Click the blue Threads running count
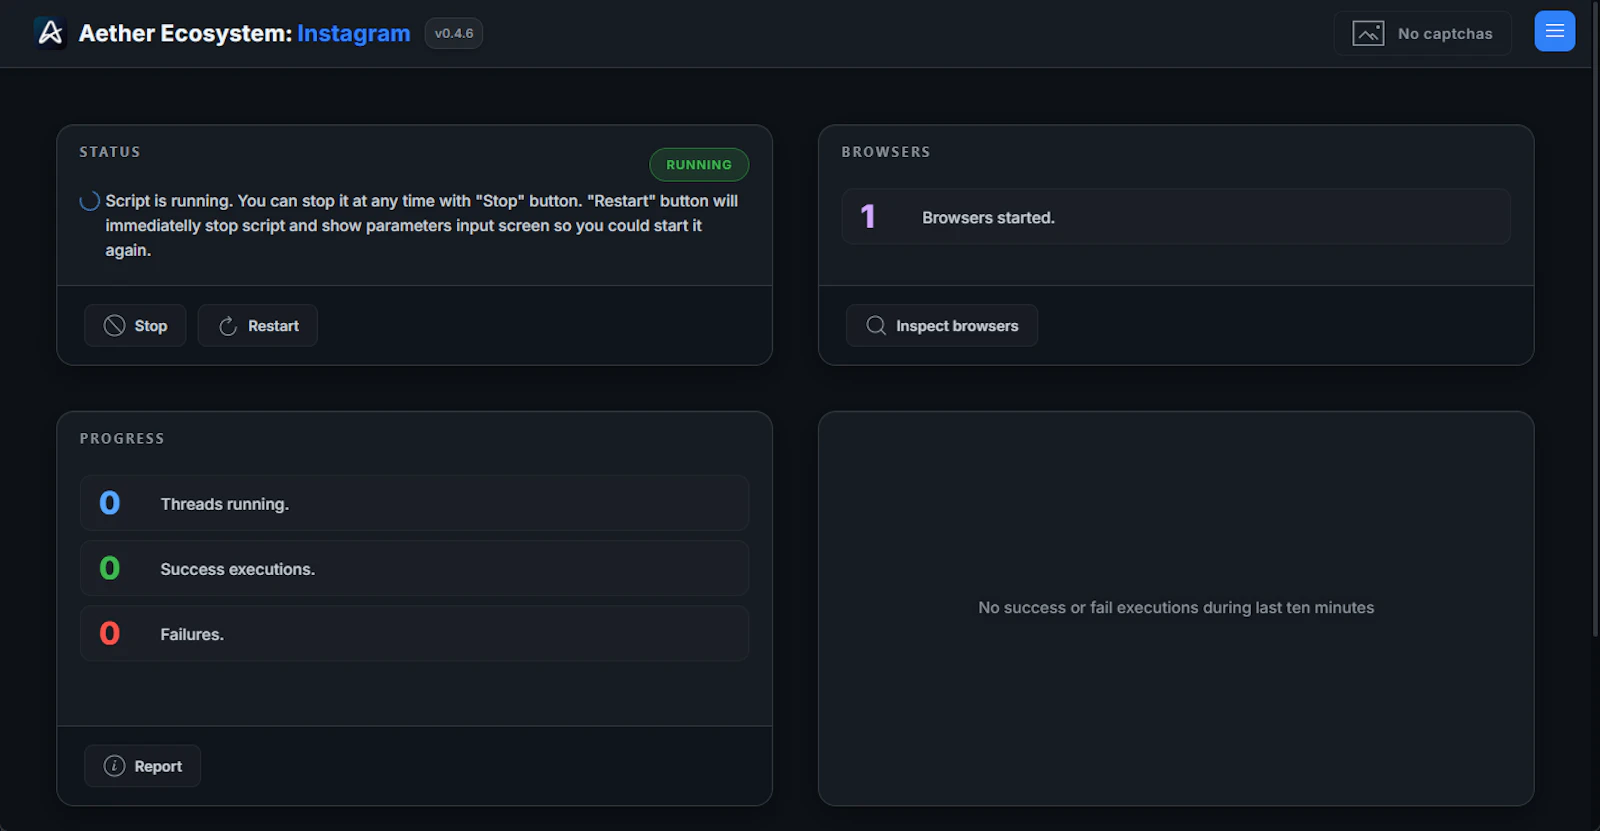The height and width of the screenshot is (831, 1600). (110, 503)
